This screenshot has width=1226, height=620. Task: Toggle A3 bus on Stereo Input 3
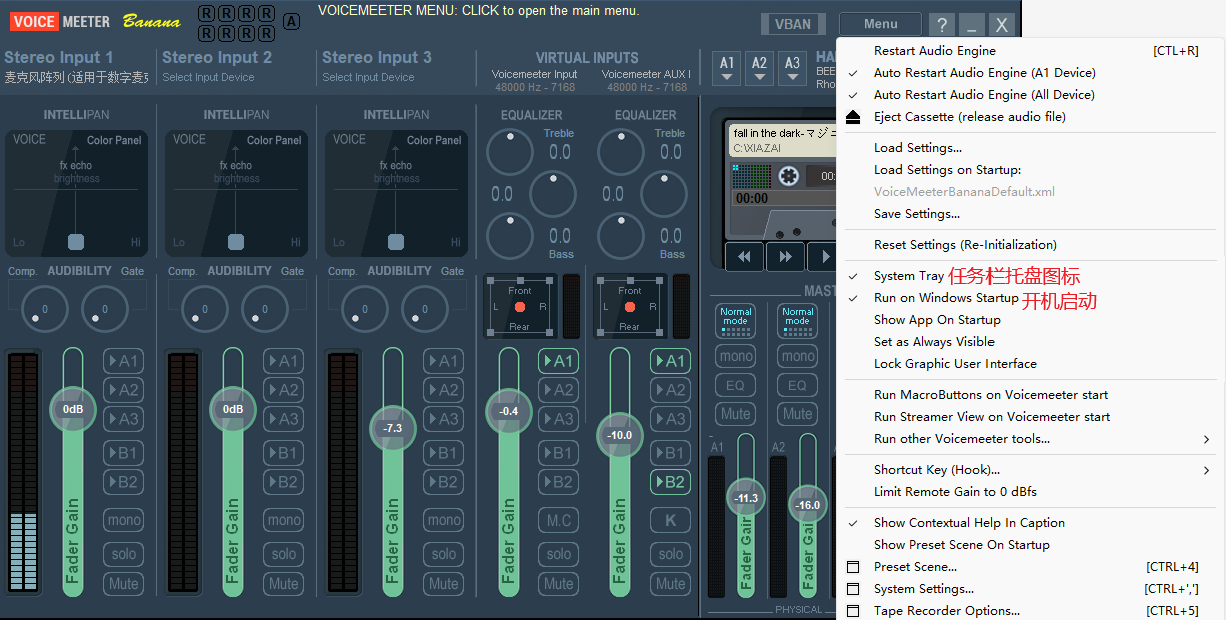pos(444,419)
